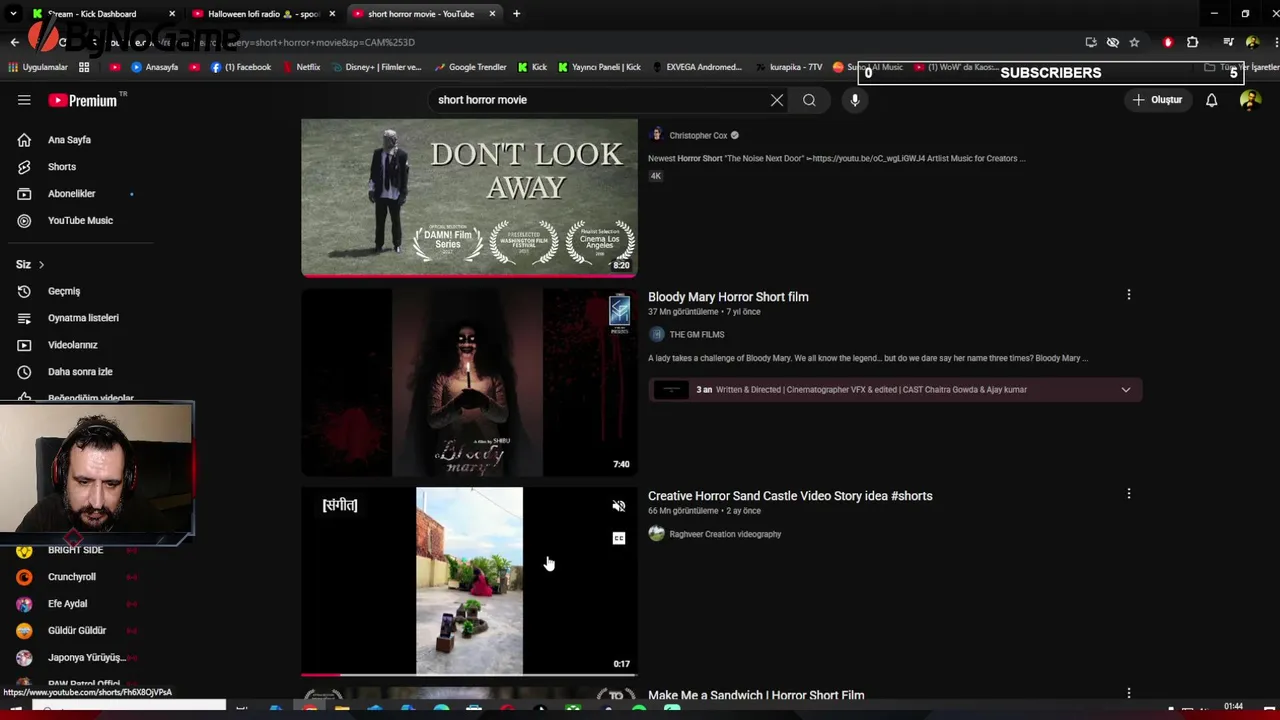Expand the Bloody Mary key moments chevron
This screenshot has width=1280, height=720.
(x=1125, y=390)
